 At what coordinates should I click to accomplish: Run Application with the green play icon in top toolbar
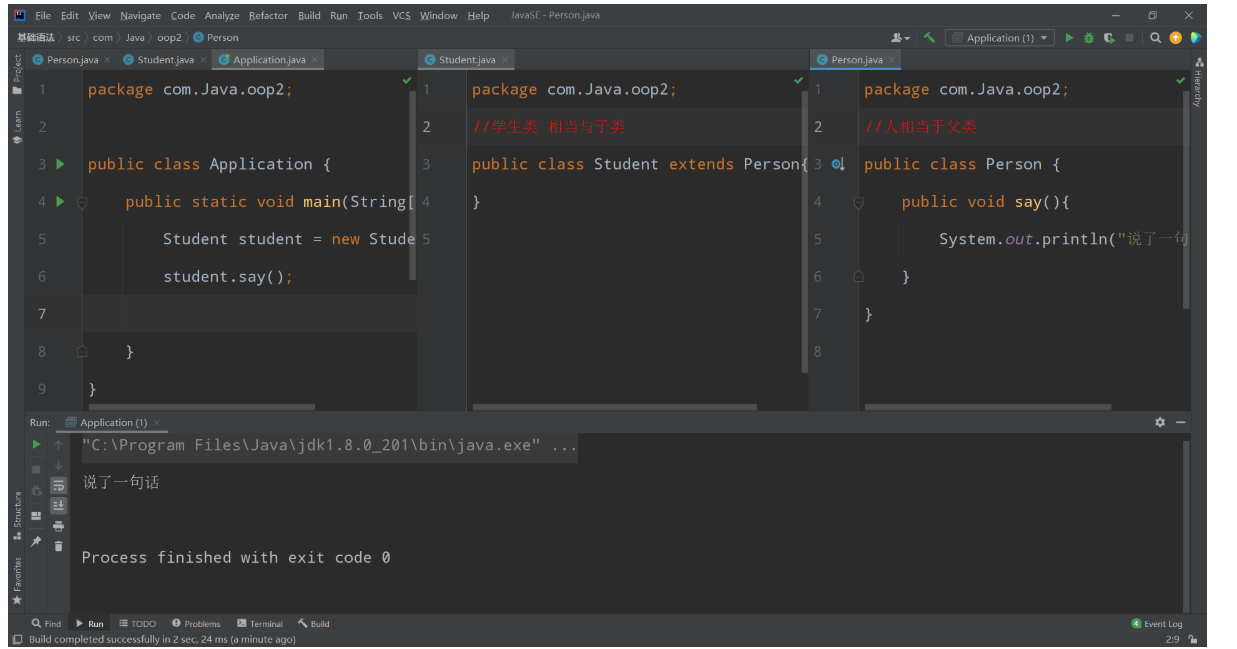(1069, 38)
